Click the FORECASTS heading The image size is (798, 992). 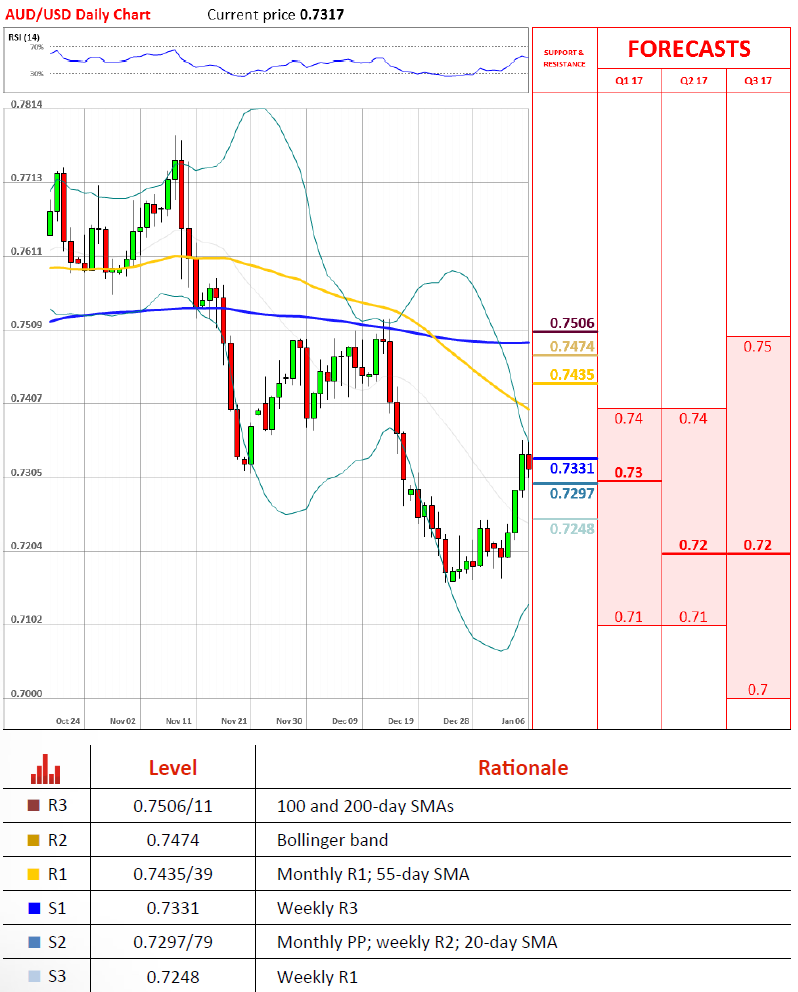coord(689,49)
